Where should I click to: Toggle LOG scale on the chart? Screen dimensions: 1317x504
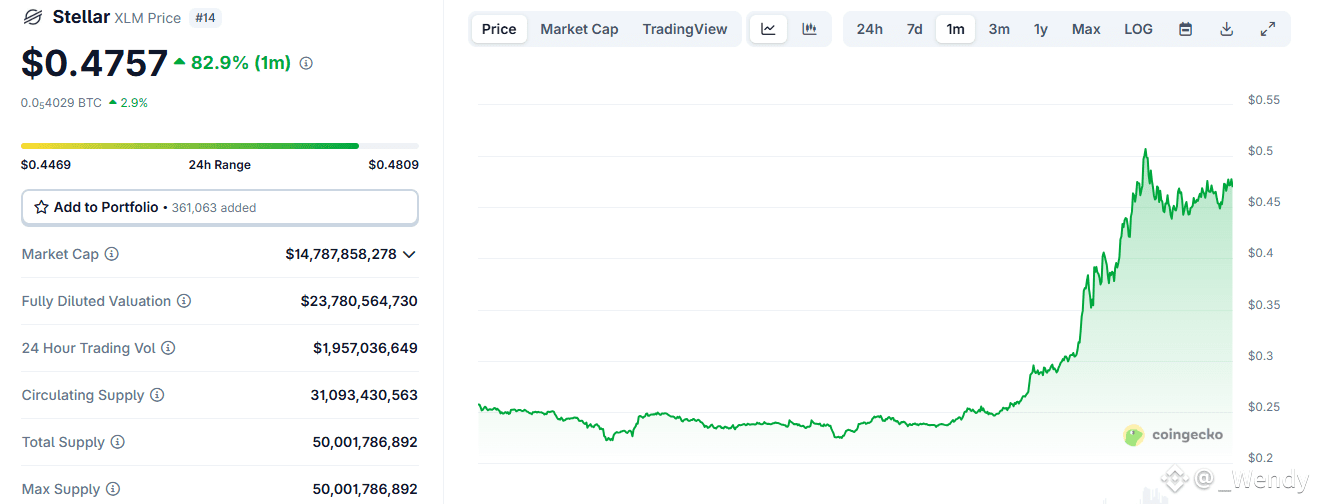[1138, 29]
